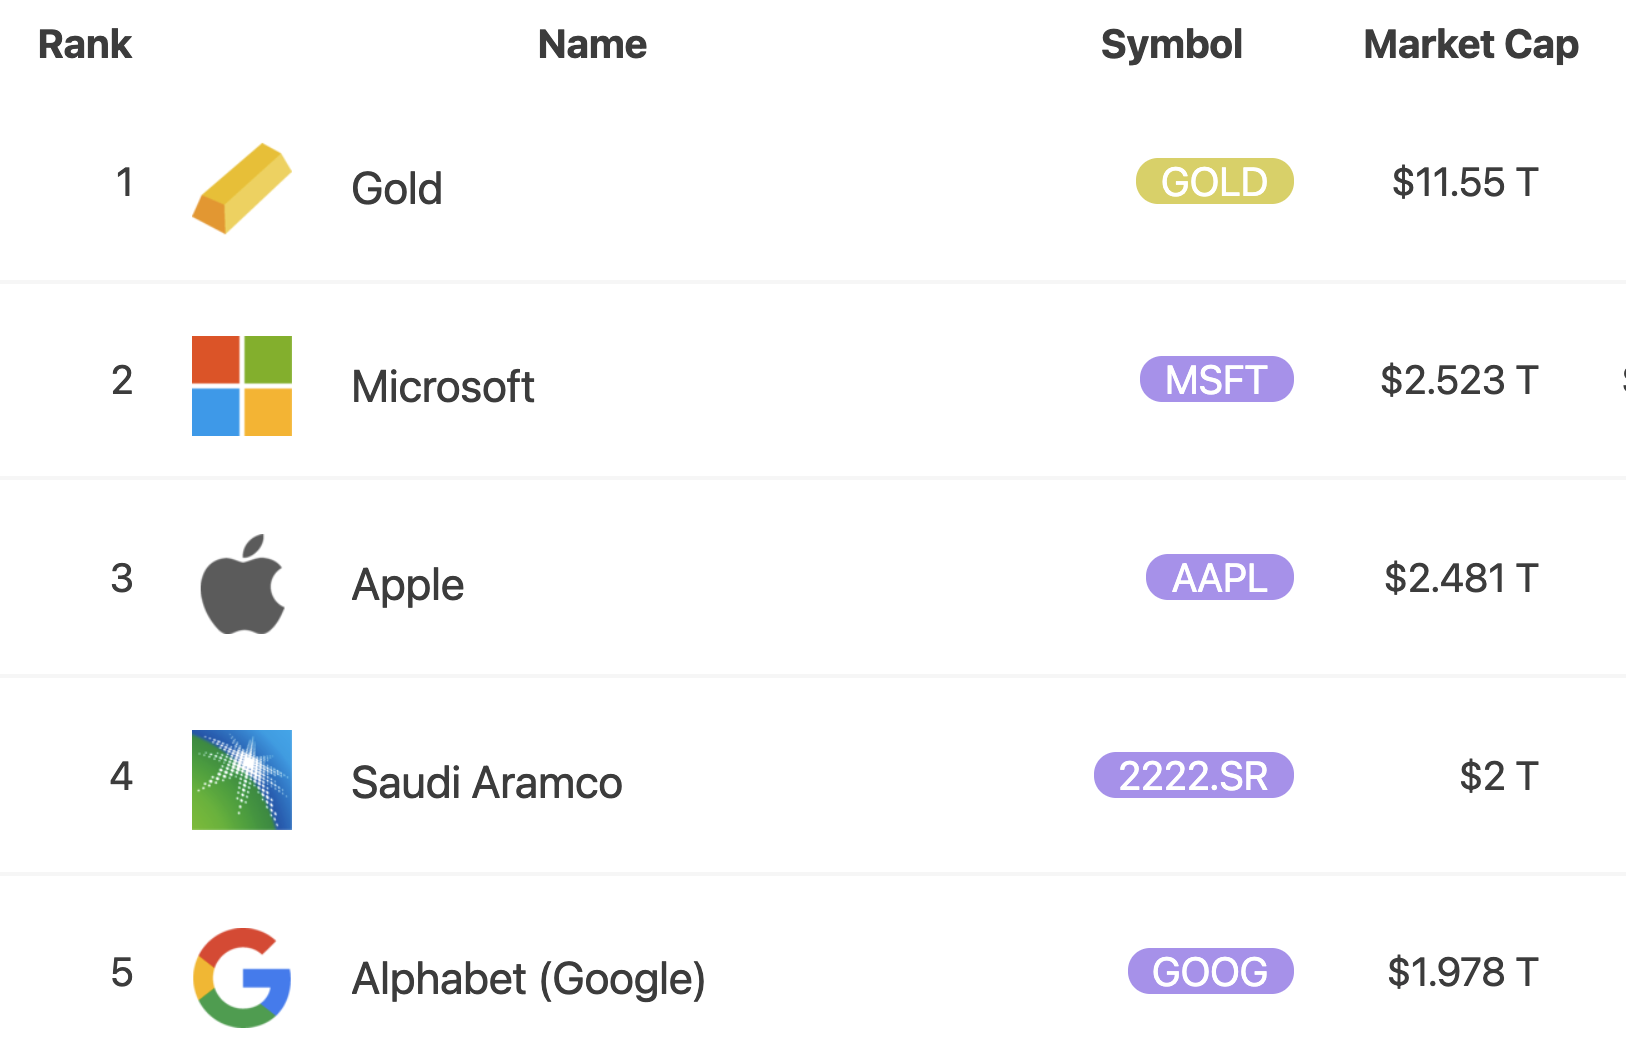Open the Gold asset link
The height and width of the screenshot is (1056, 1626).
point(397,188)
